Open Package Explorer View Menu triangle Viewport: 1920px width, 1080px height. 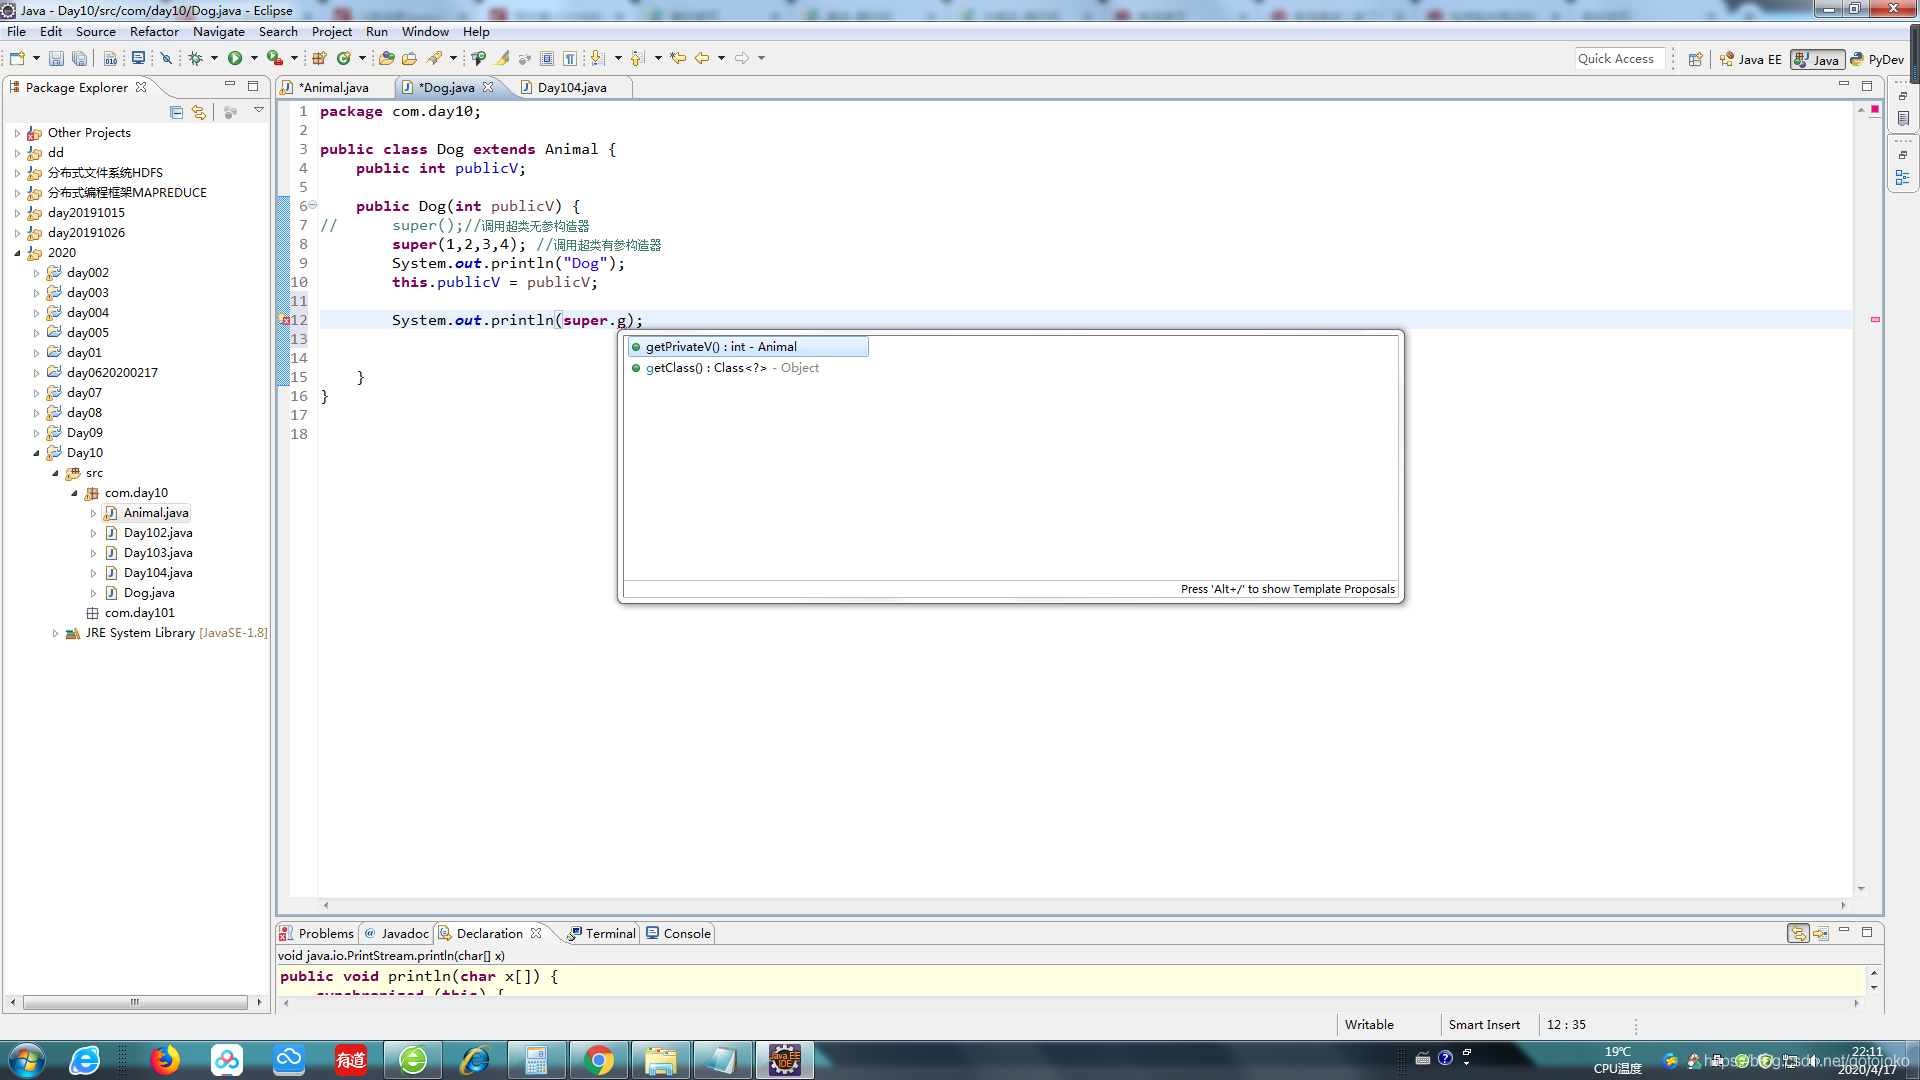259,111
